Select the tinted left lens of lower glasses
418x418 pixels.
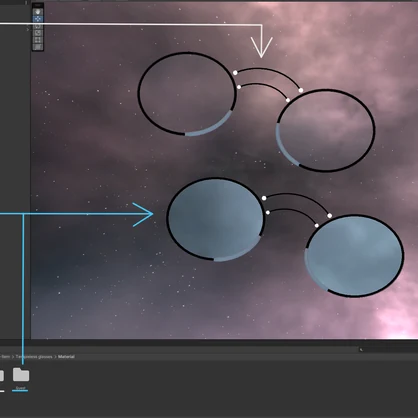pos(216,218)
